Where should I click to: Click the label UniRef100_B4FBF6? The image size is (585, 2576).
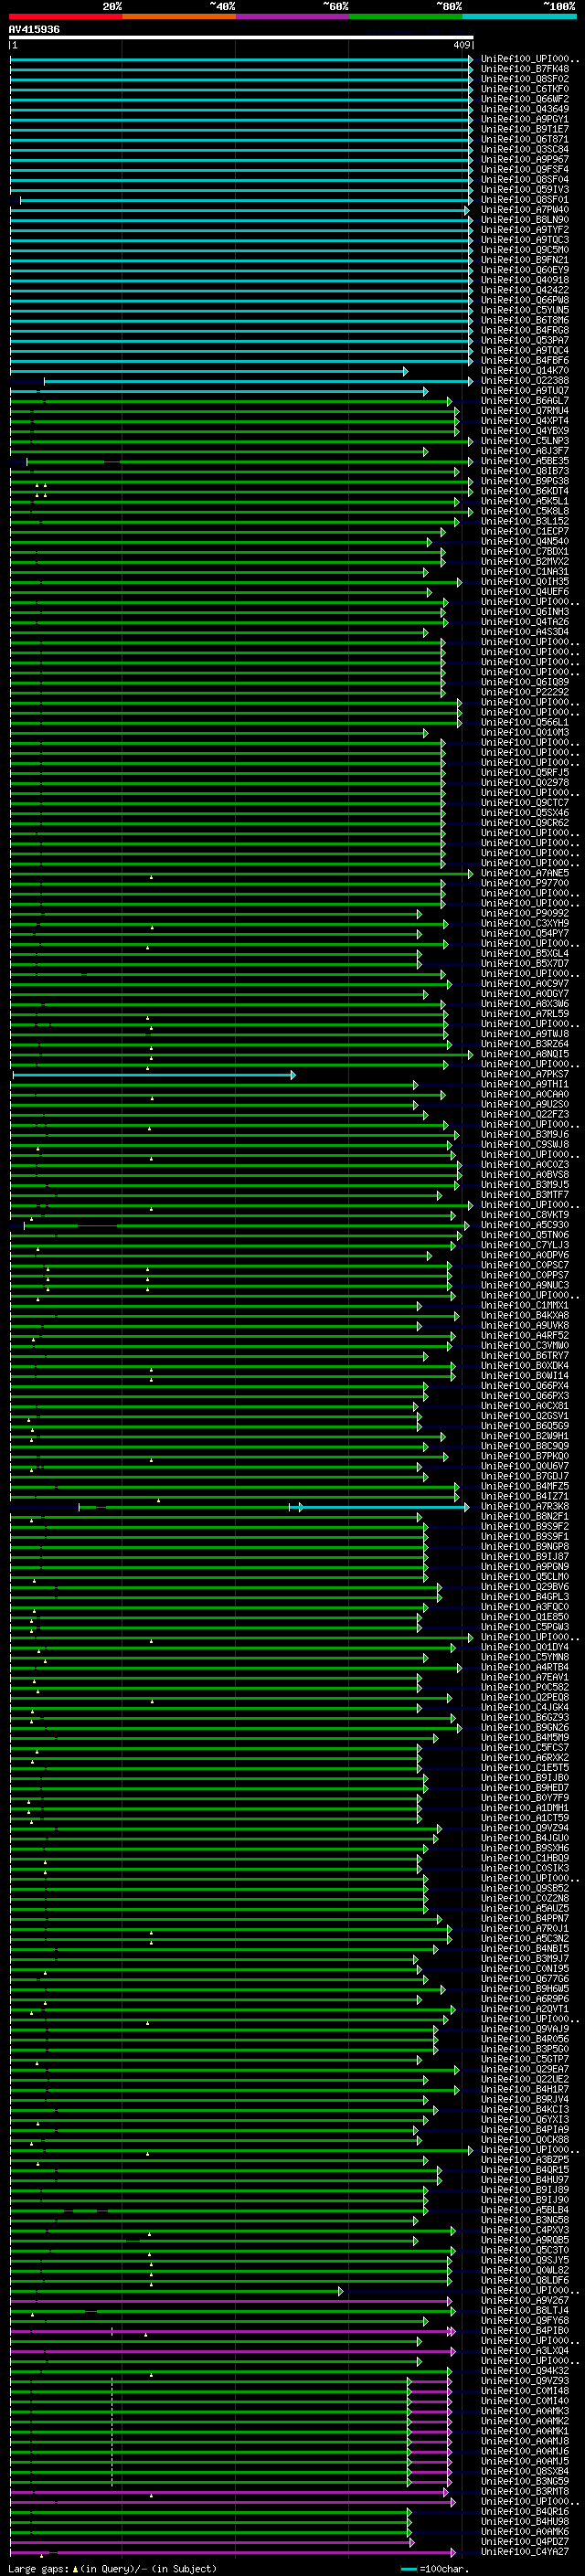525,361
